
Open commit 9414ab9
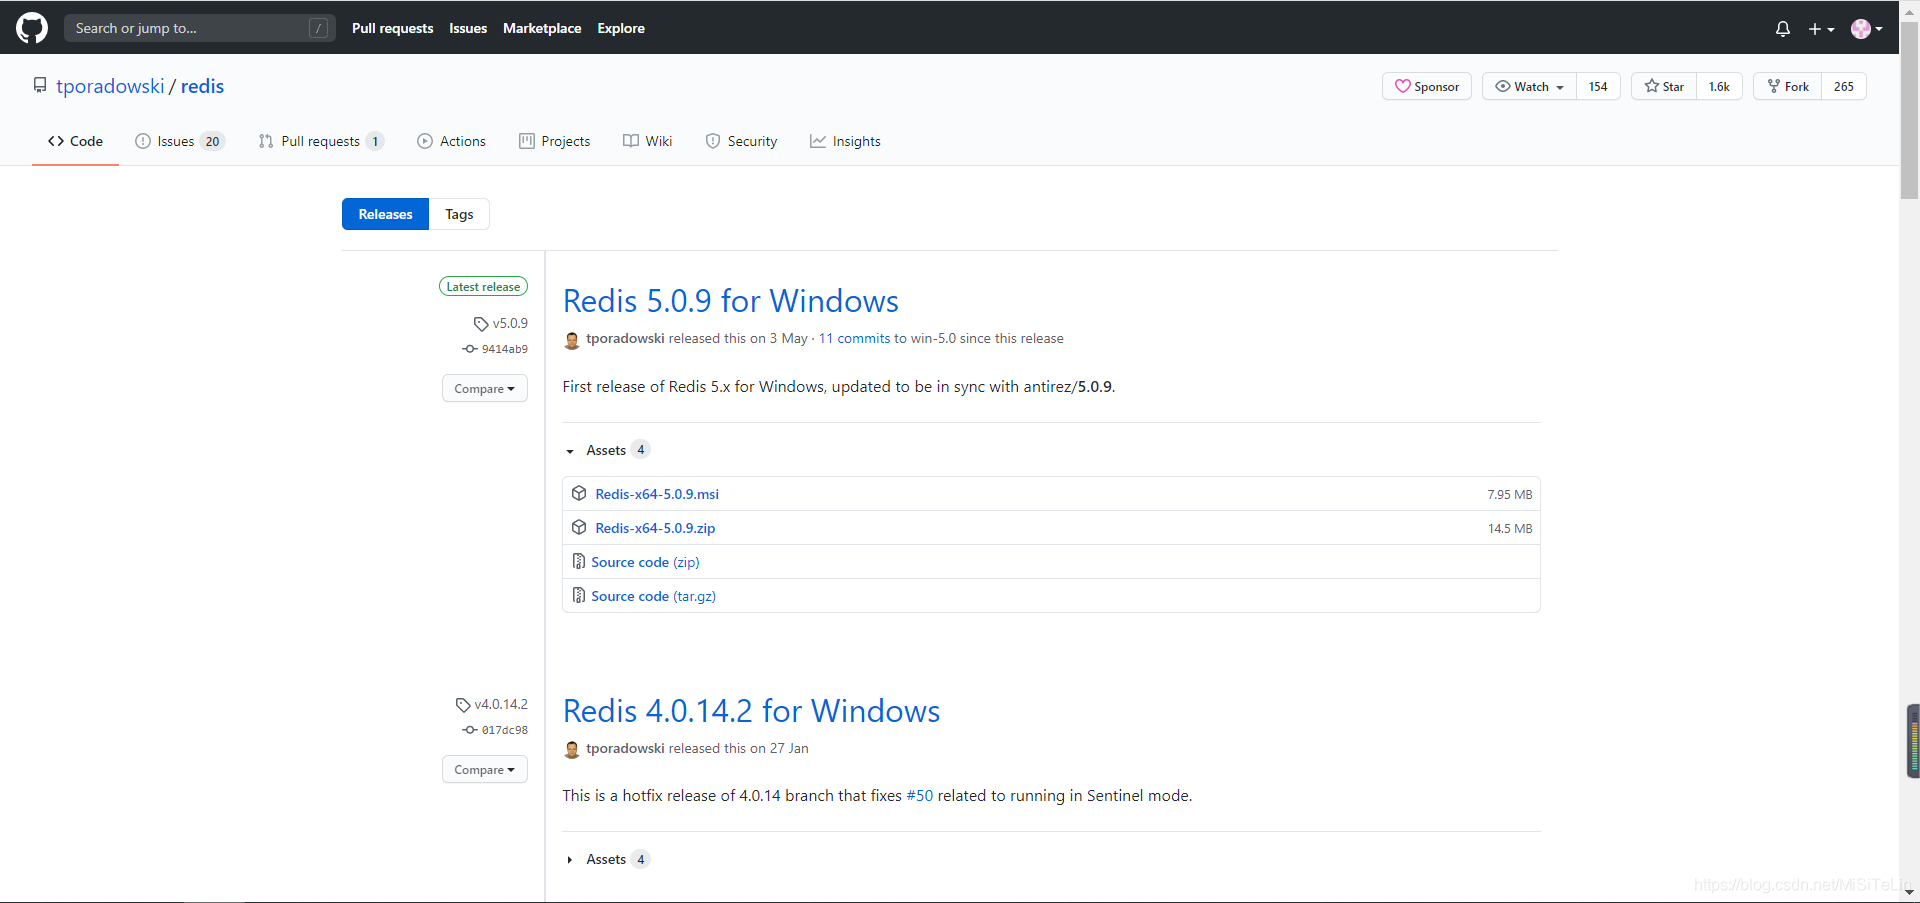click(495, 349)
